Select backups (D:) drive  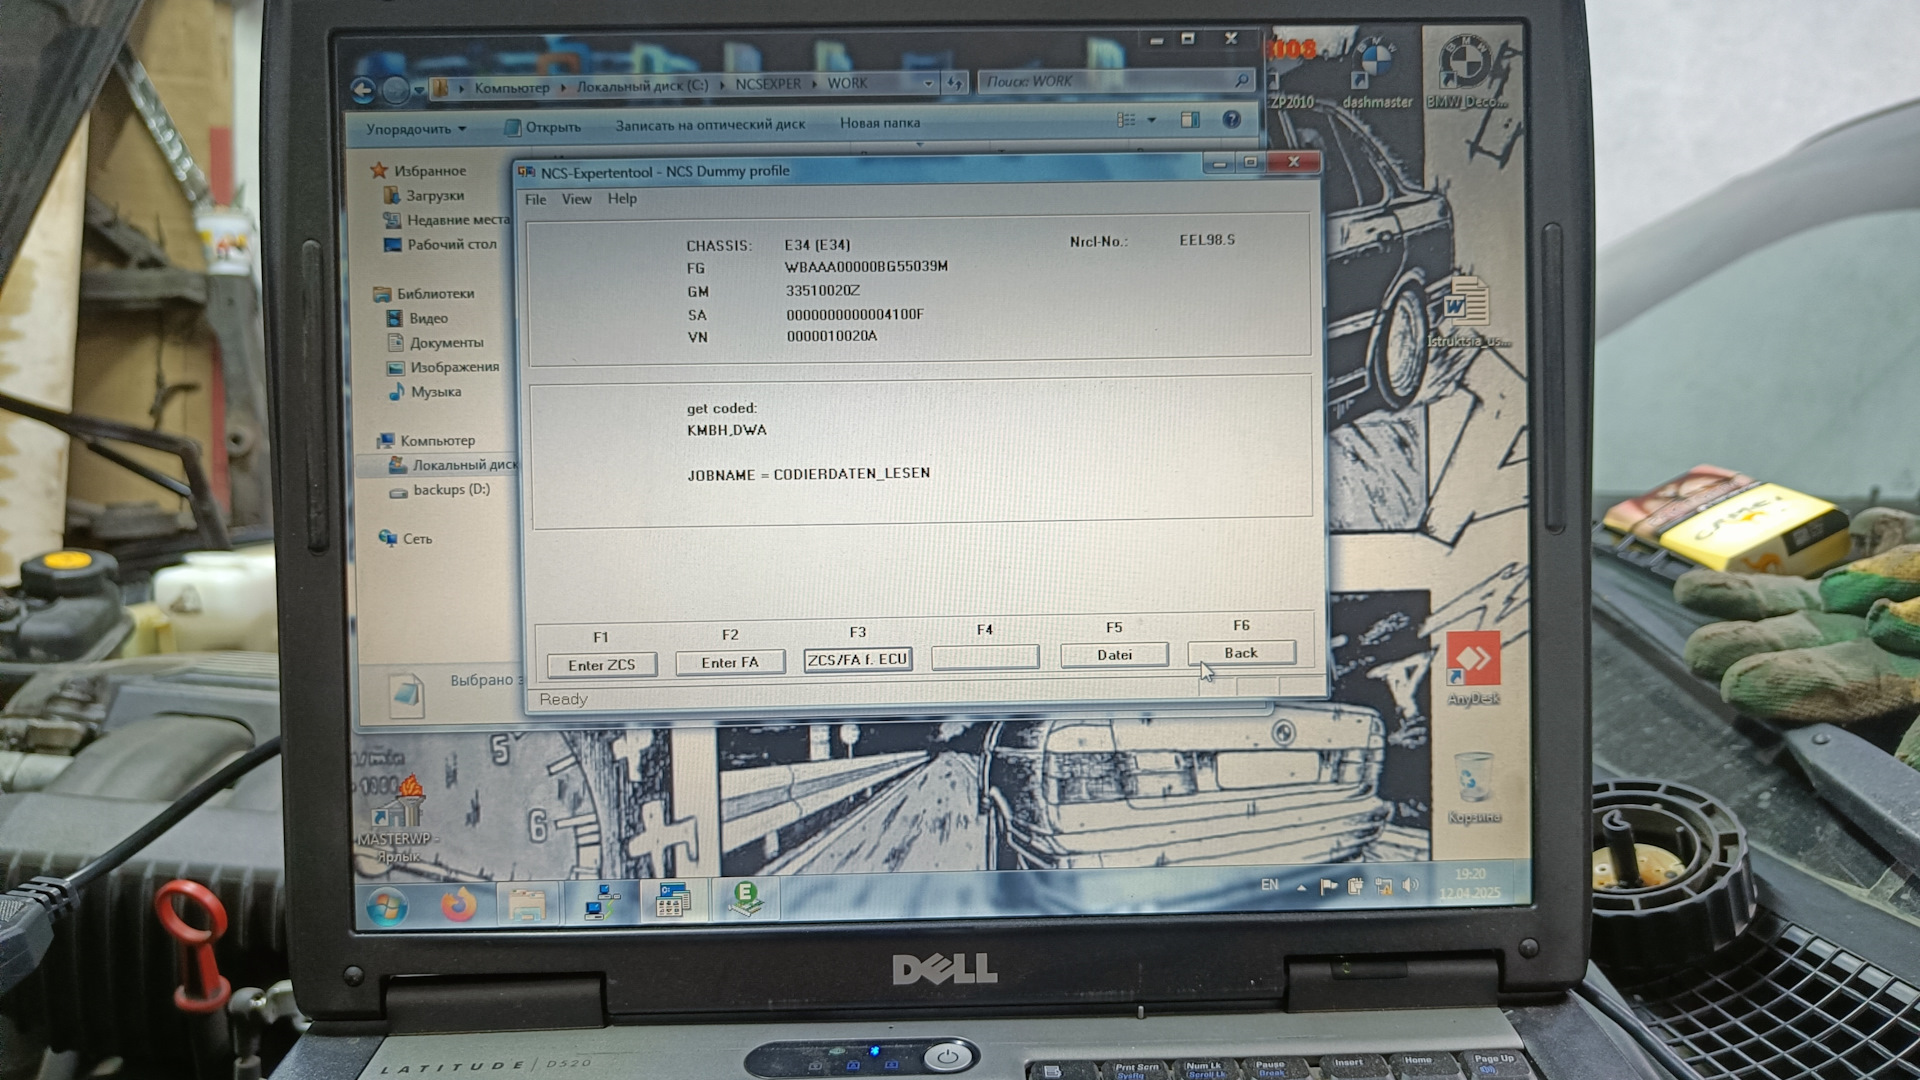pyautogui.click(x=440, y=490)
